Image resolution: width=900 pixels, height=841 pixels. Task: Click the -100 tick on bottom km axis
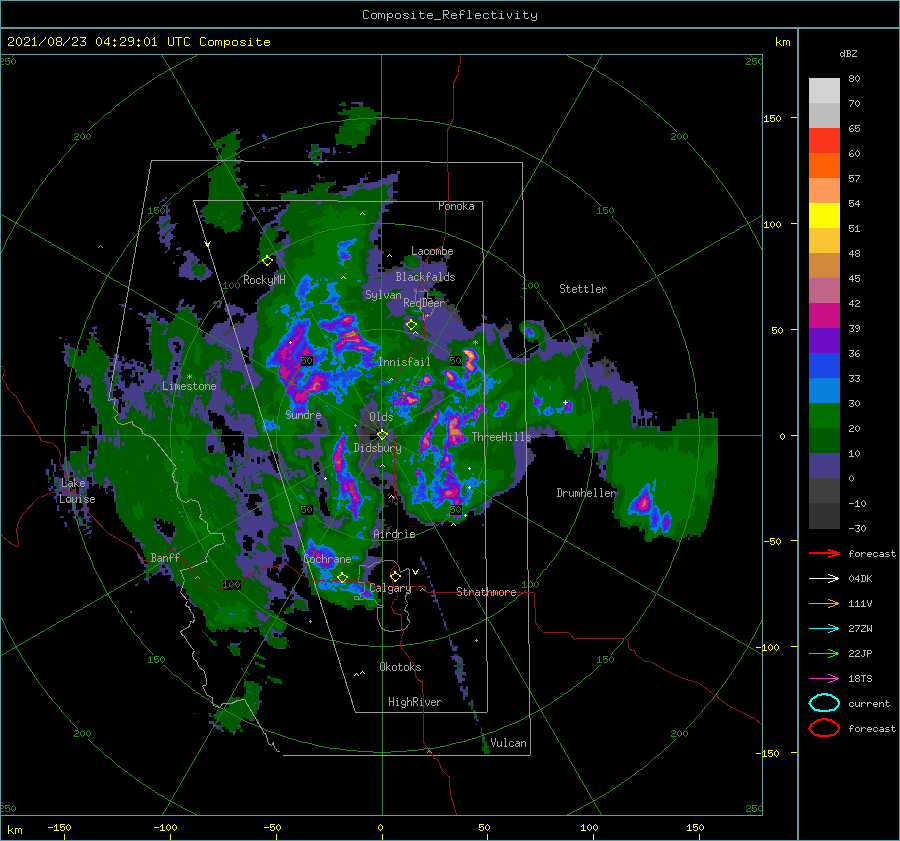(x=165, y=827)
